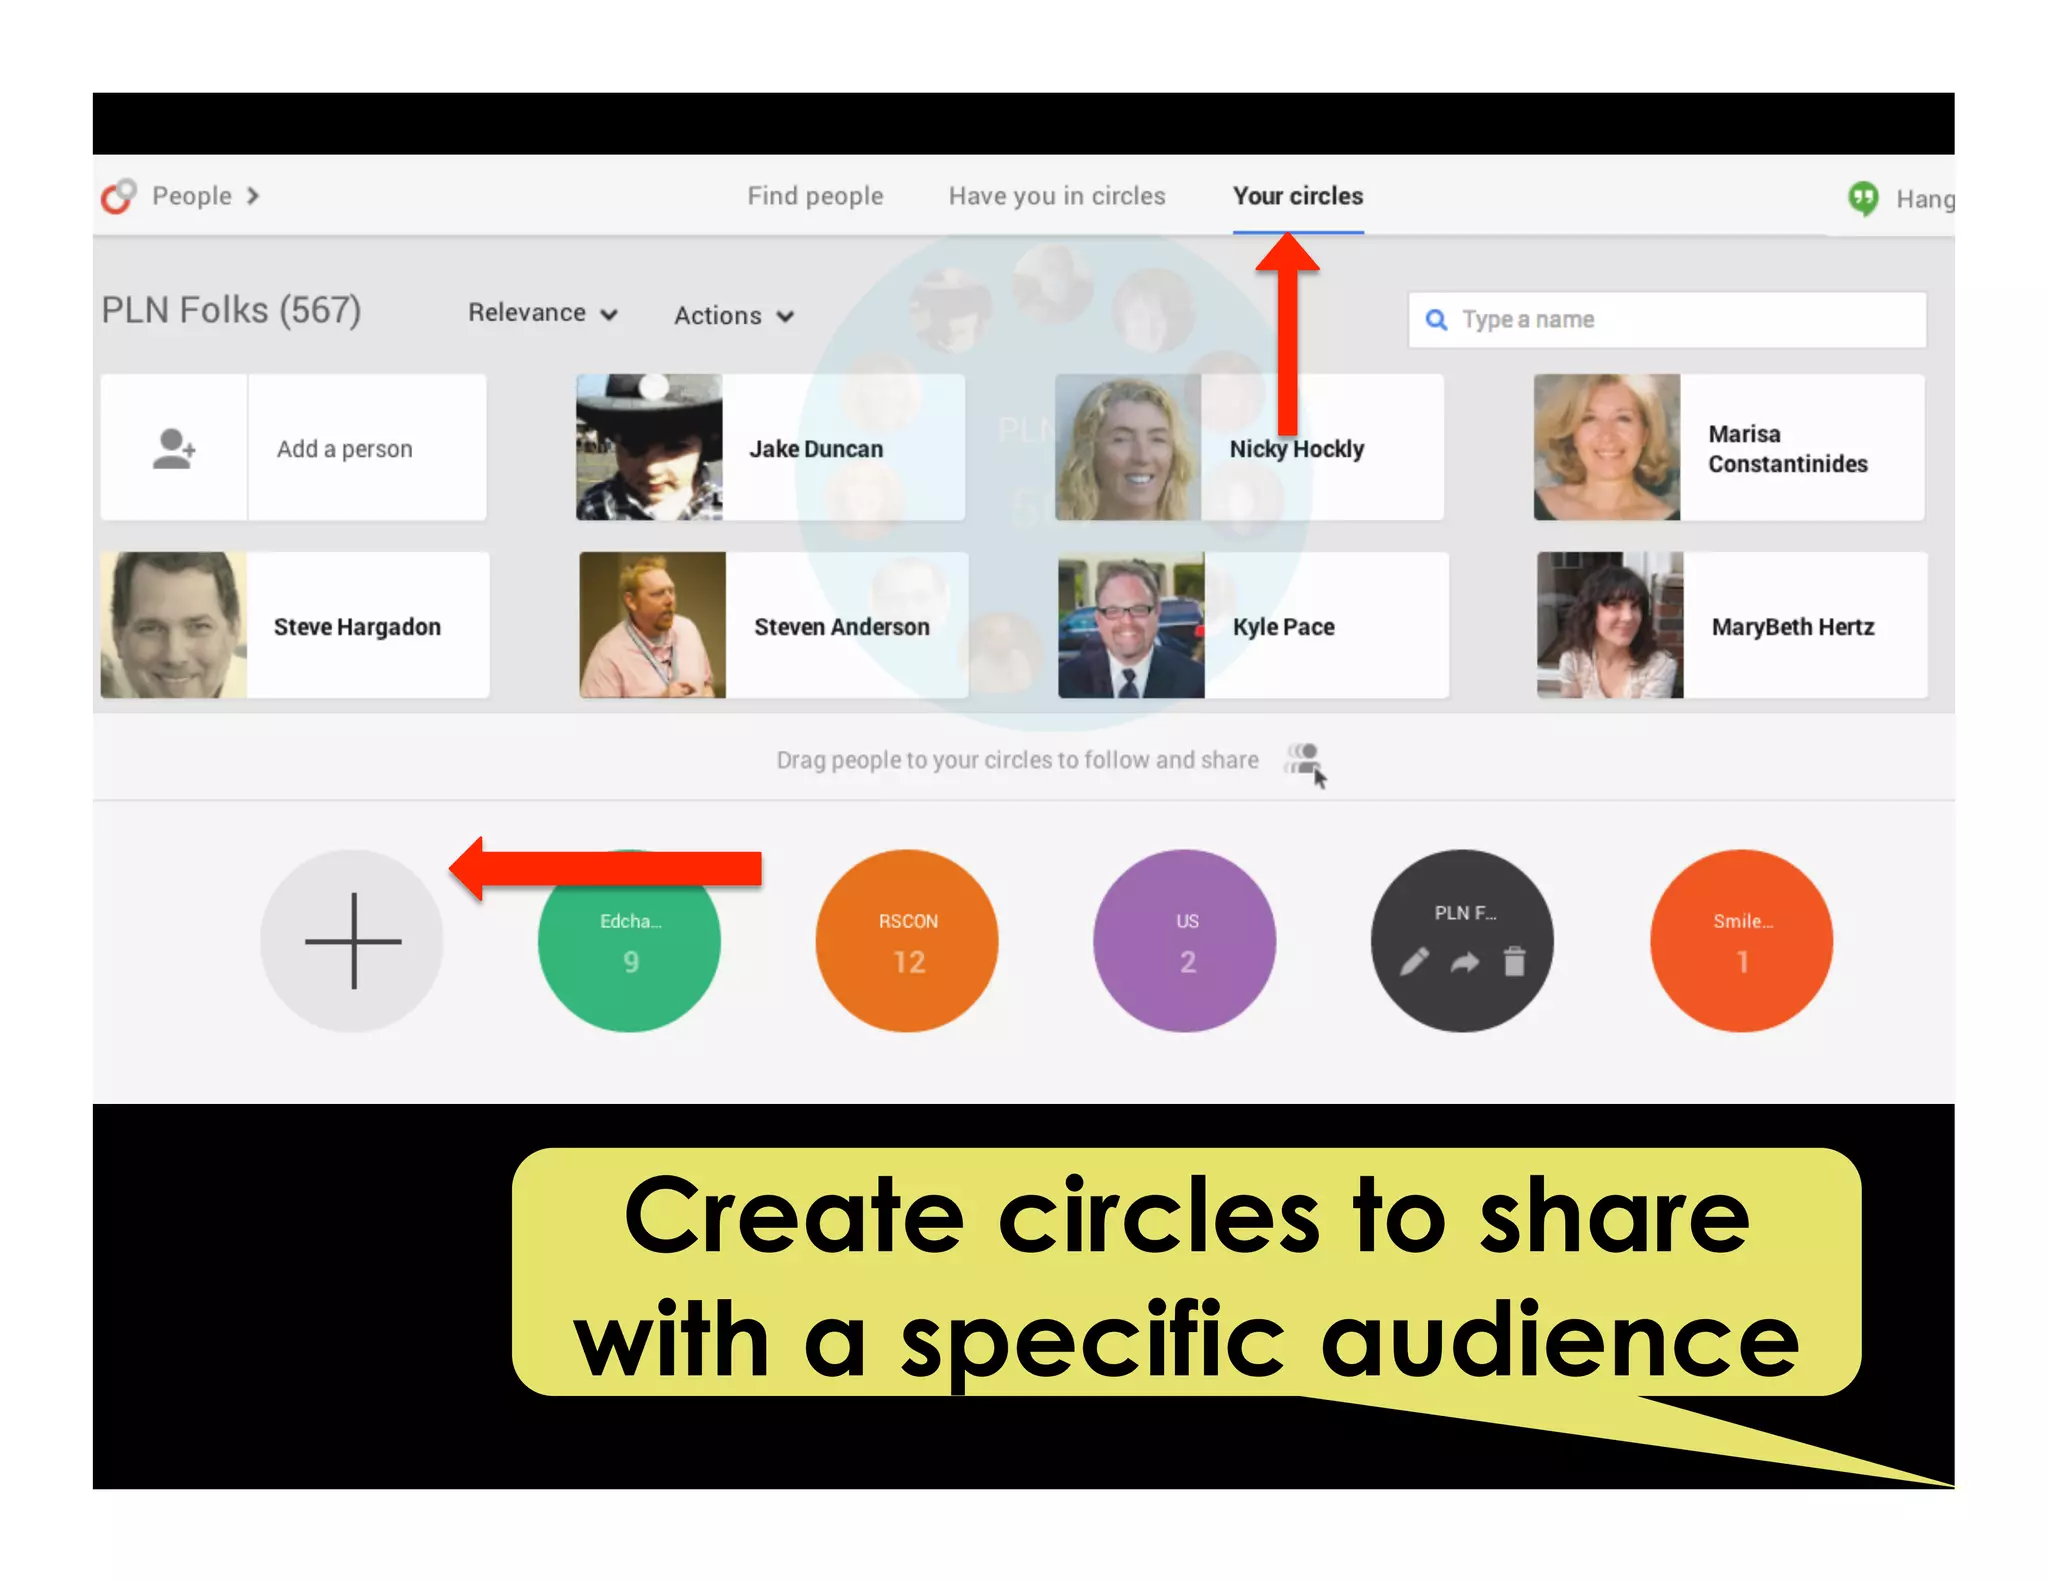Open Kyle Pace's name

(1283, 627)
